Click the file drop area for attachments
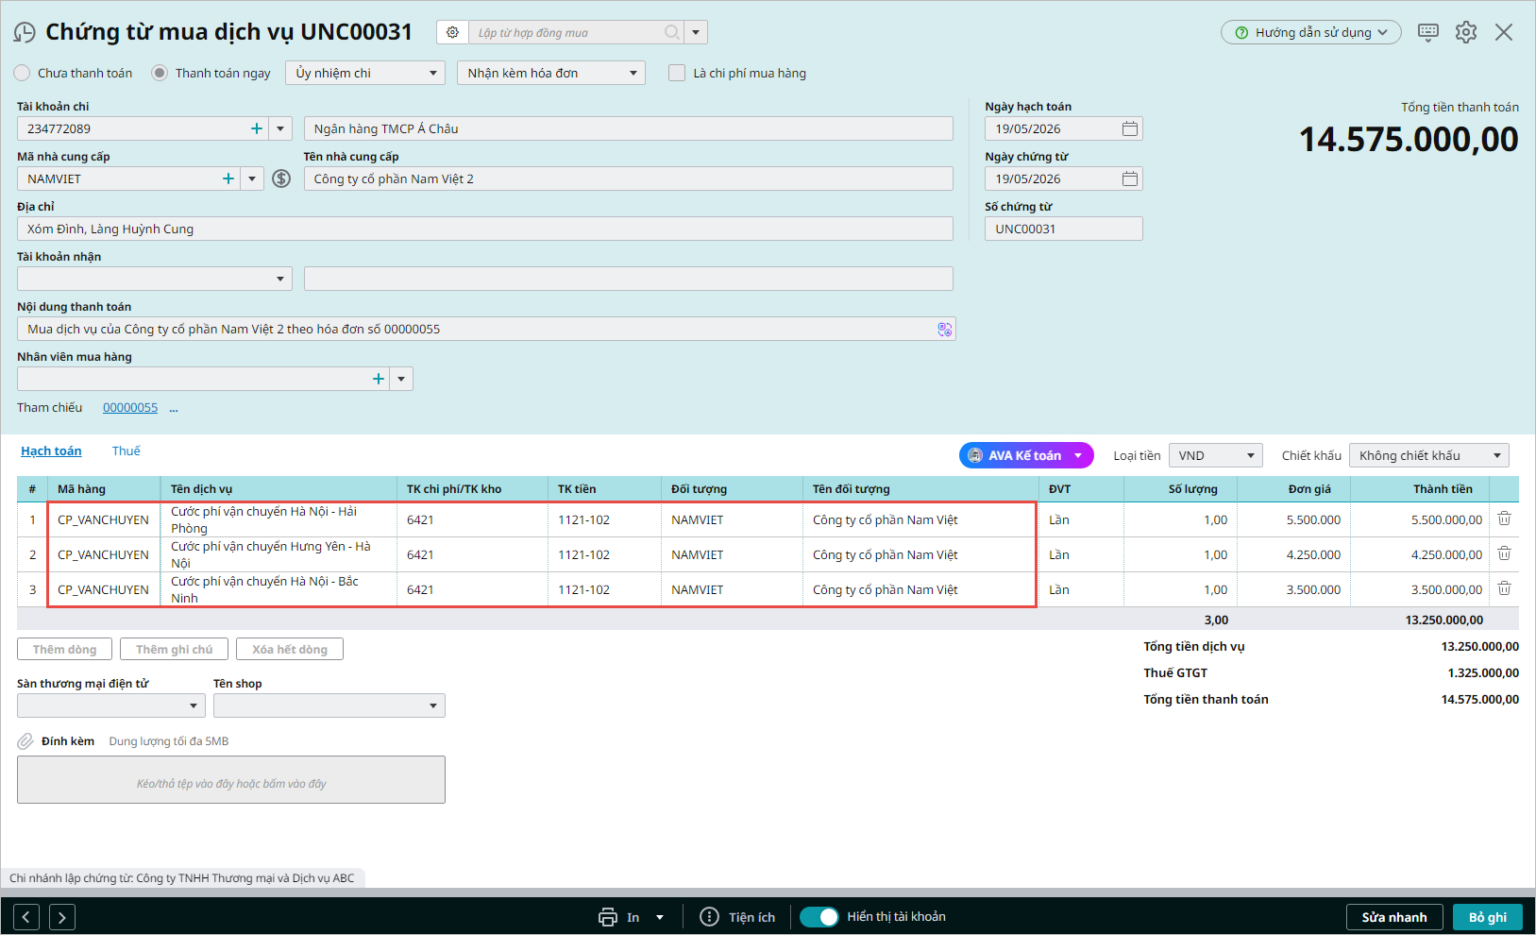 coord(231,780)
